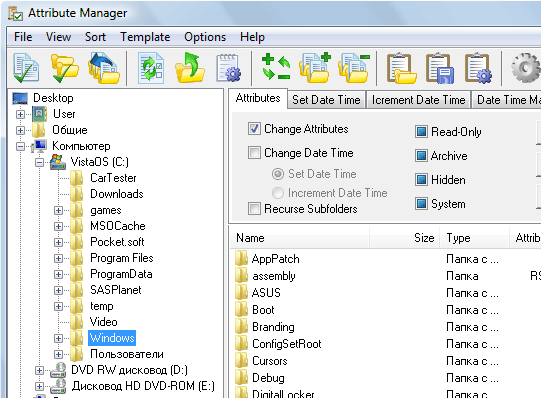This screenshot has width=541, height=398.
Task: Click the Desktop monitor icon in tree
Action: 20,98
